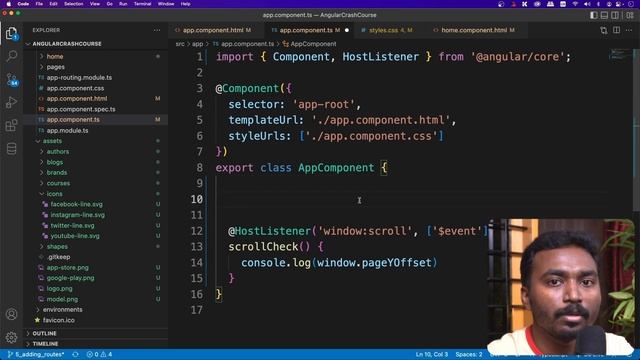Viewport: 640px width, 360px height.
Task: Open the Explorer view in activity bar
Action: 11,33
